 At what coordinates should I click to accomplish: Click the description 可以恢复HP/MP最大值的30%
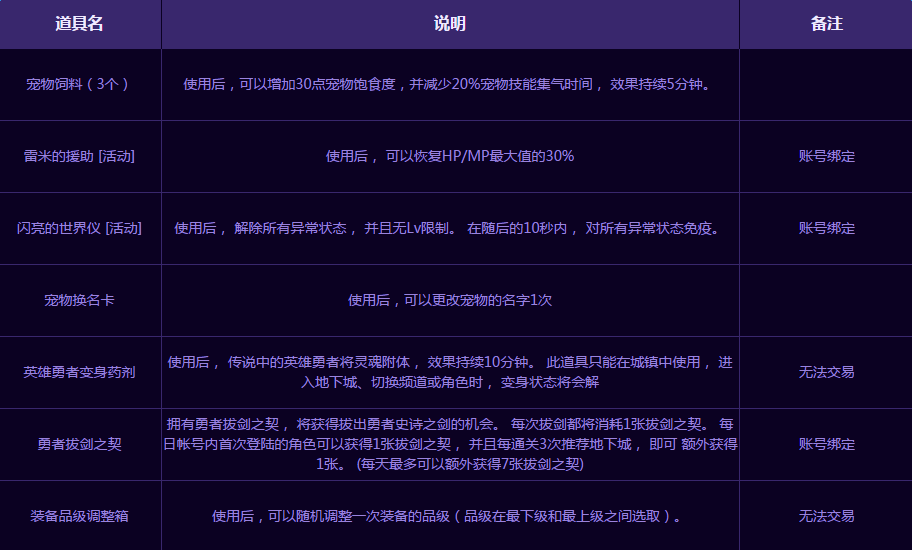pyautogui.click(x=450, y=156)
